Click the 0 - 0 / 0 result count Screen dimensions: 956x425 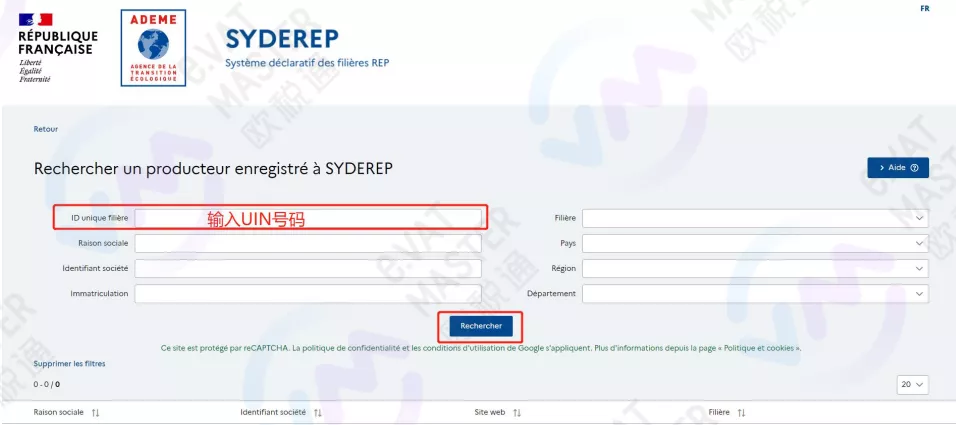tap(47, 385)
